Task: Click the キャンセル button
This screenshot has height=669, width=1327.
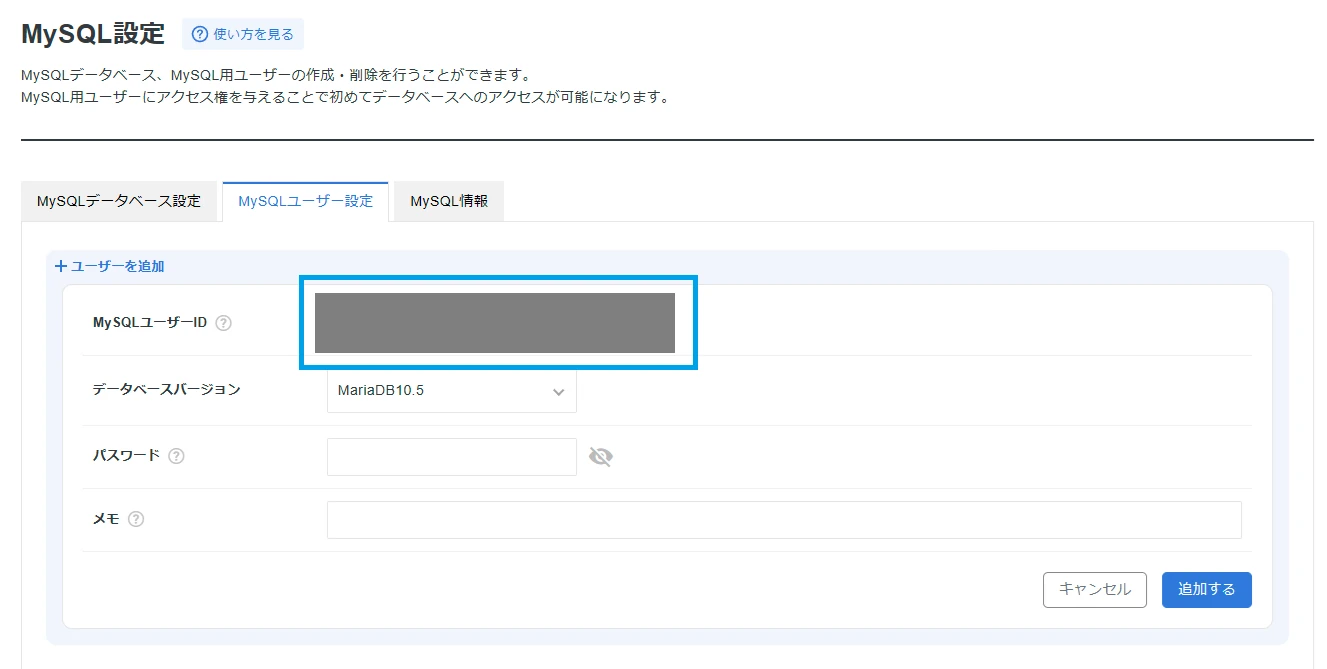Action: [x=1094, y=589]
